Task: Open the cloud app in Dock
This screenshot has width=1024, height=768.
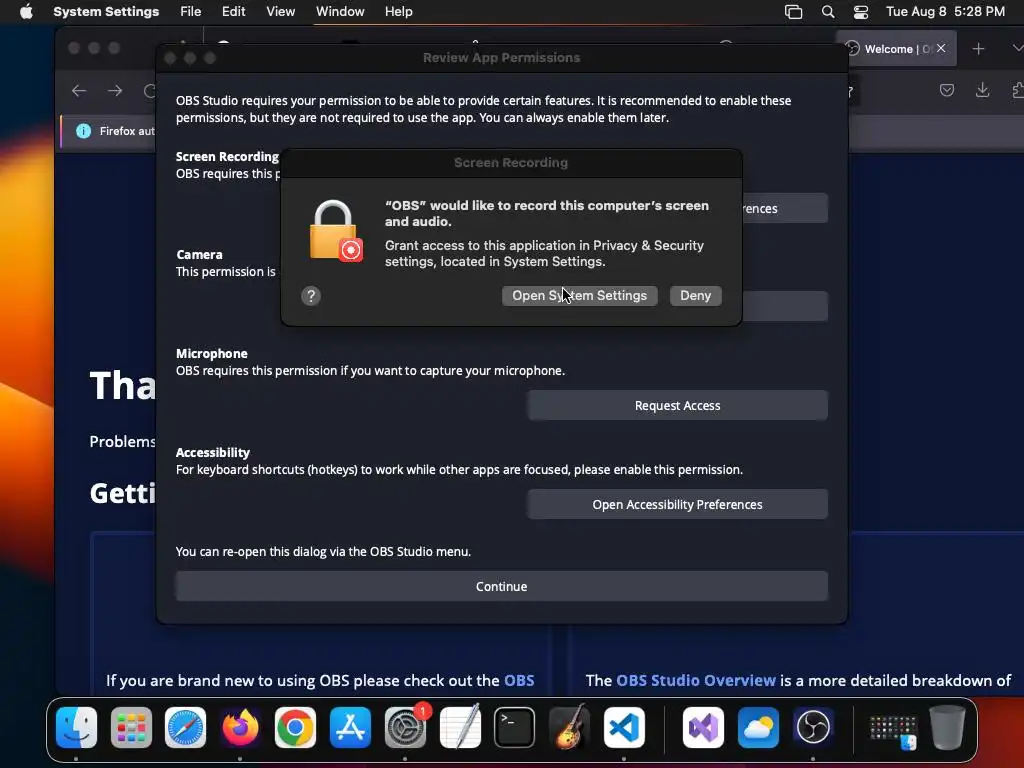Action: pyautogui.click(x=758, y=727)
